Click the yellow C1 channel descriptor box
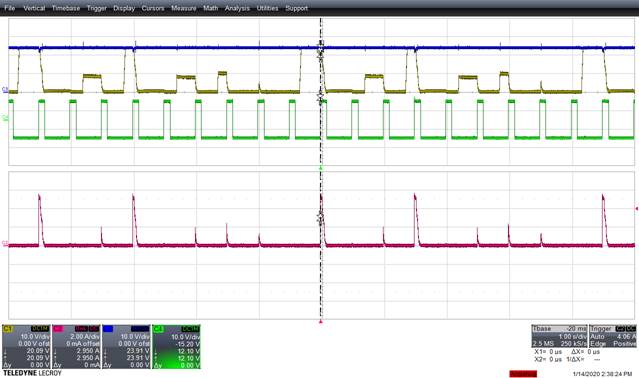 (26, 347)
